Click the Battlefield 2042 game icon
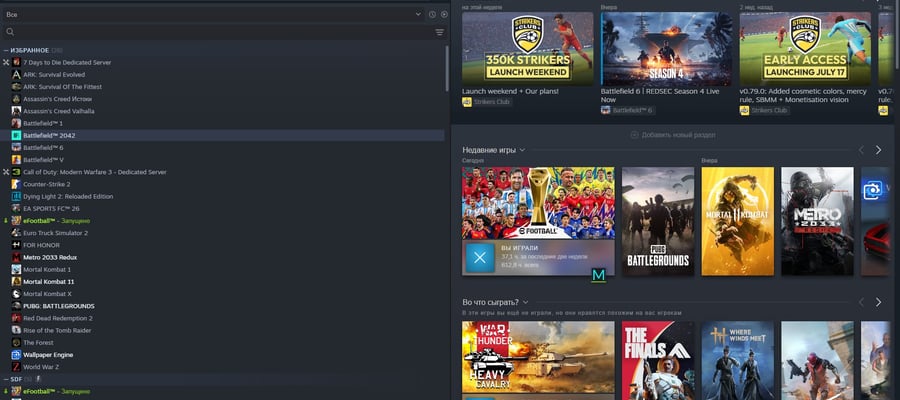 pyautogui.click(x=16, y=135)
